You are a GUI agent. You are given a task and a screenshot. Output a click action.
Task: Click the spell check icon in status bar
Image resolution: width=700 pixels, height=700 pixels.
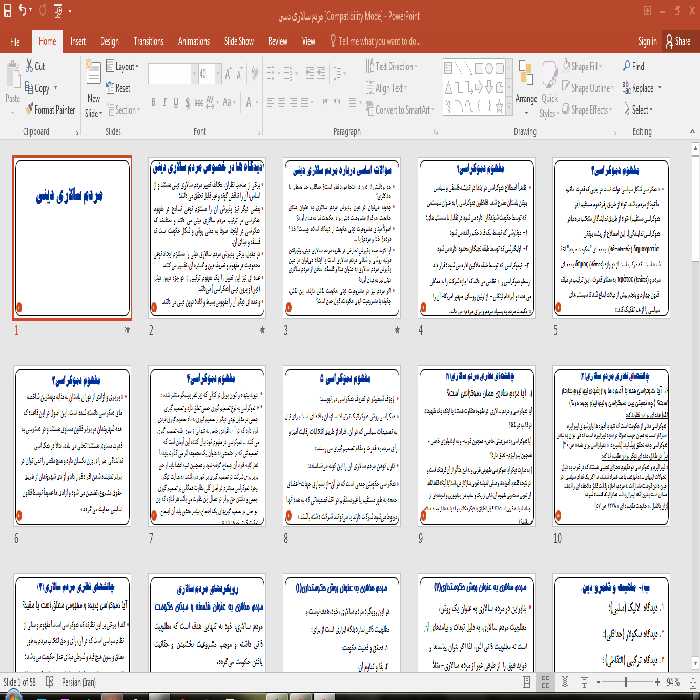point(50,682)
